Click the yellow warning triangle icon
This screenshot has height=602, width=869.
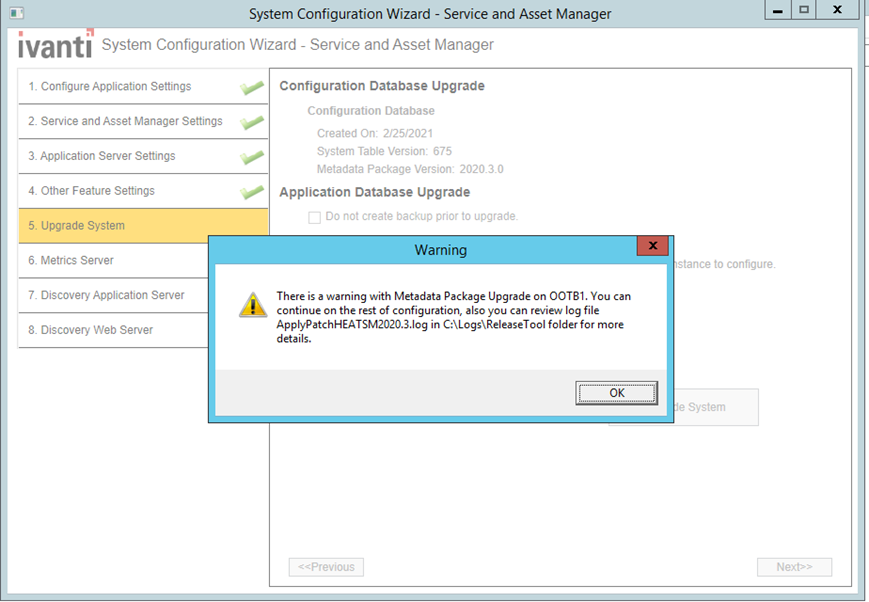pos(253,304)
